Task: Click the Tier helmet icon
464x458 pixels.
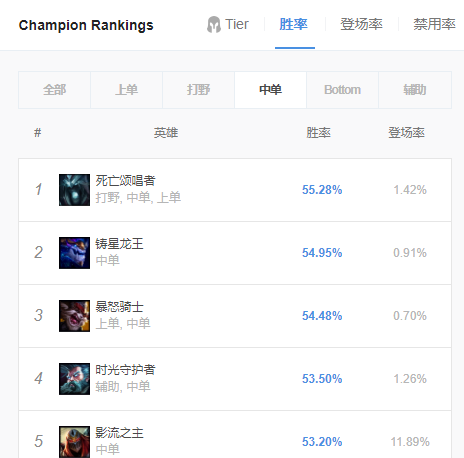Action: (x=214, y=25)
